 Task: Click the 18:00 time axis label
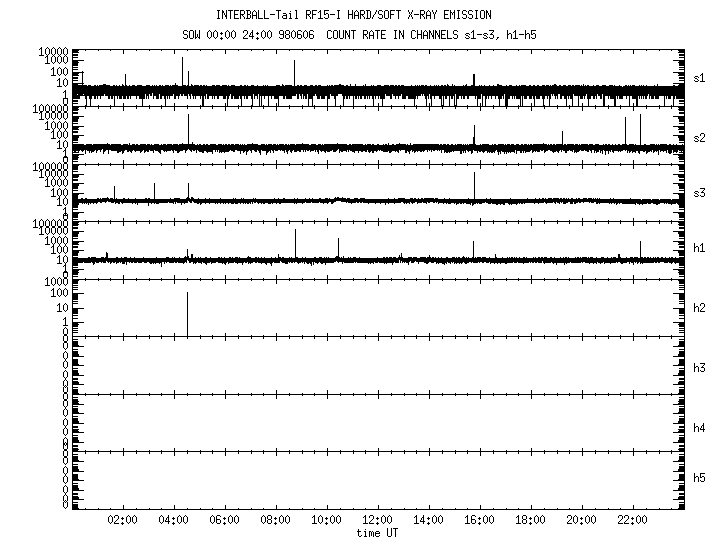click(530, 520)
